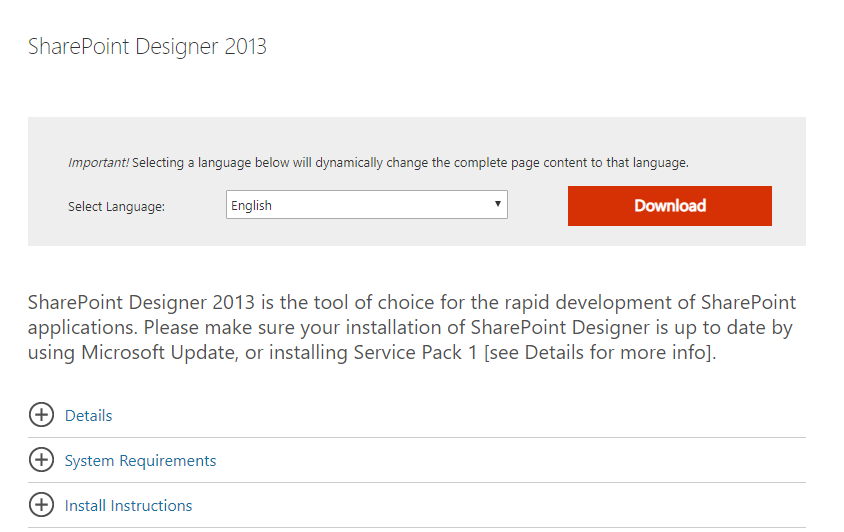Image resolution: width=844 pixels, height=532 pixels.
Task: Click the SharePoint Designer 2013 page heading
Action: [147, 47]
